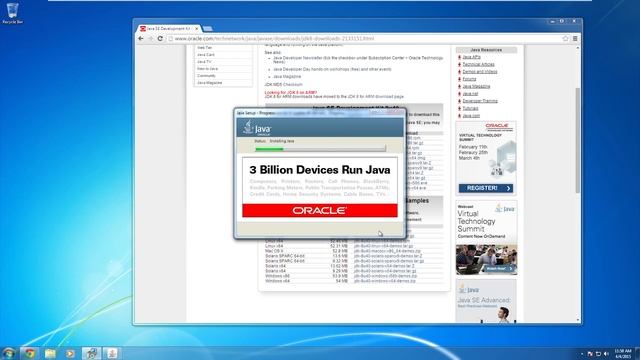
Task: Maximize the Chrome window
Action: (x=562, y=21)
